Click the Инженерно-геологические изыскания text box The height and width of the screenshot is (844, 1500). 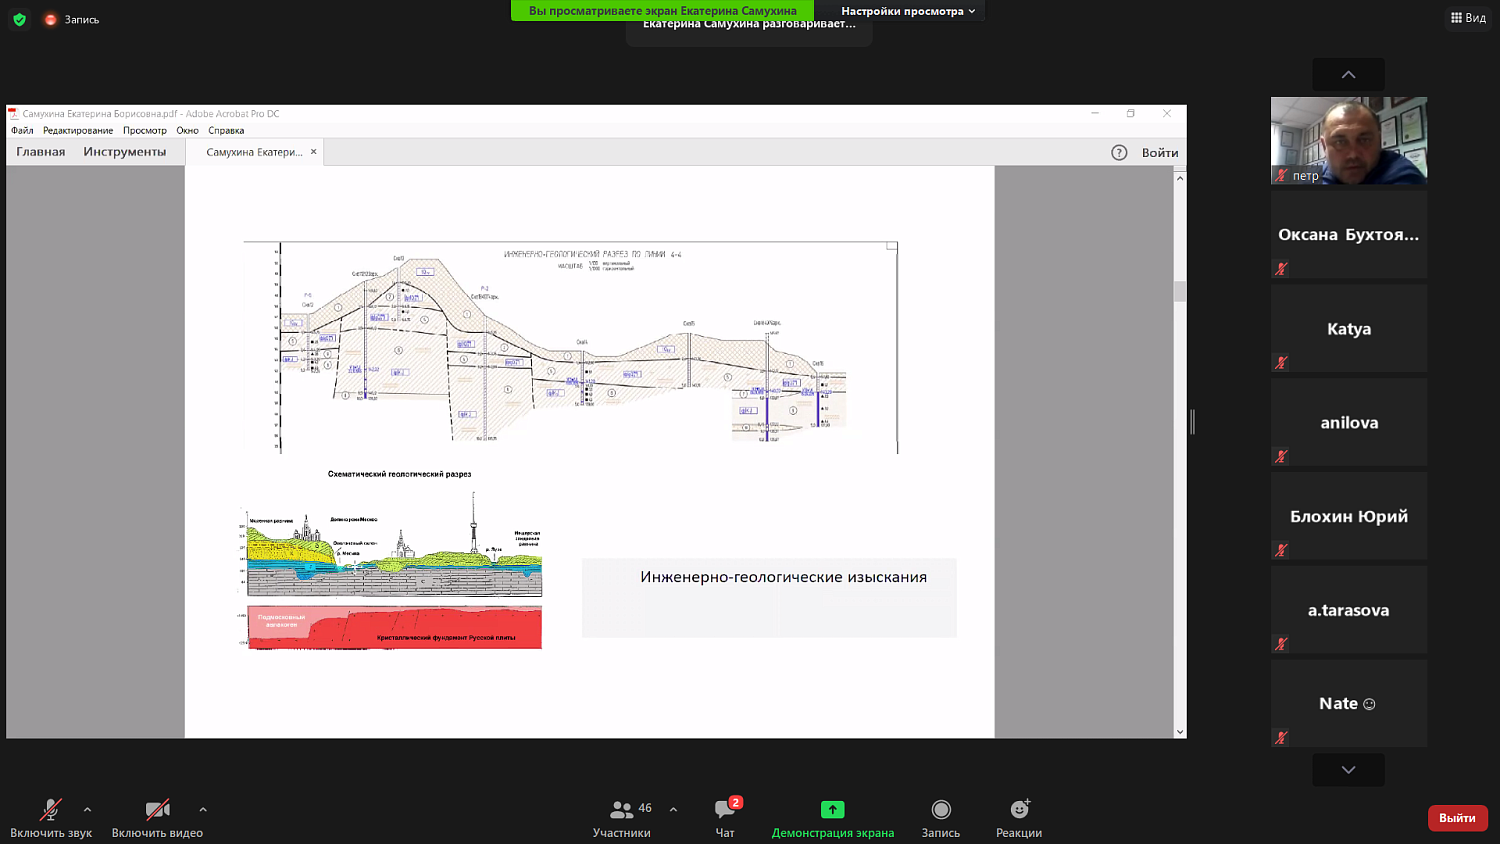point(769,597)
